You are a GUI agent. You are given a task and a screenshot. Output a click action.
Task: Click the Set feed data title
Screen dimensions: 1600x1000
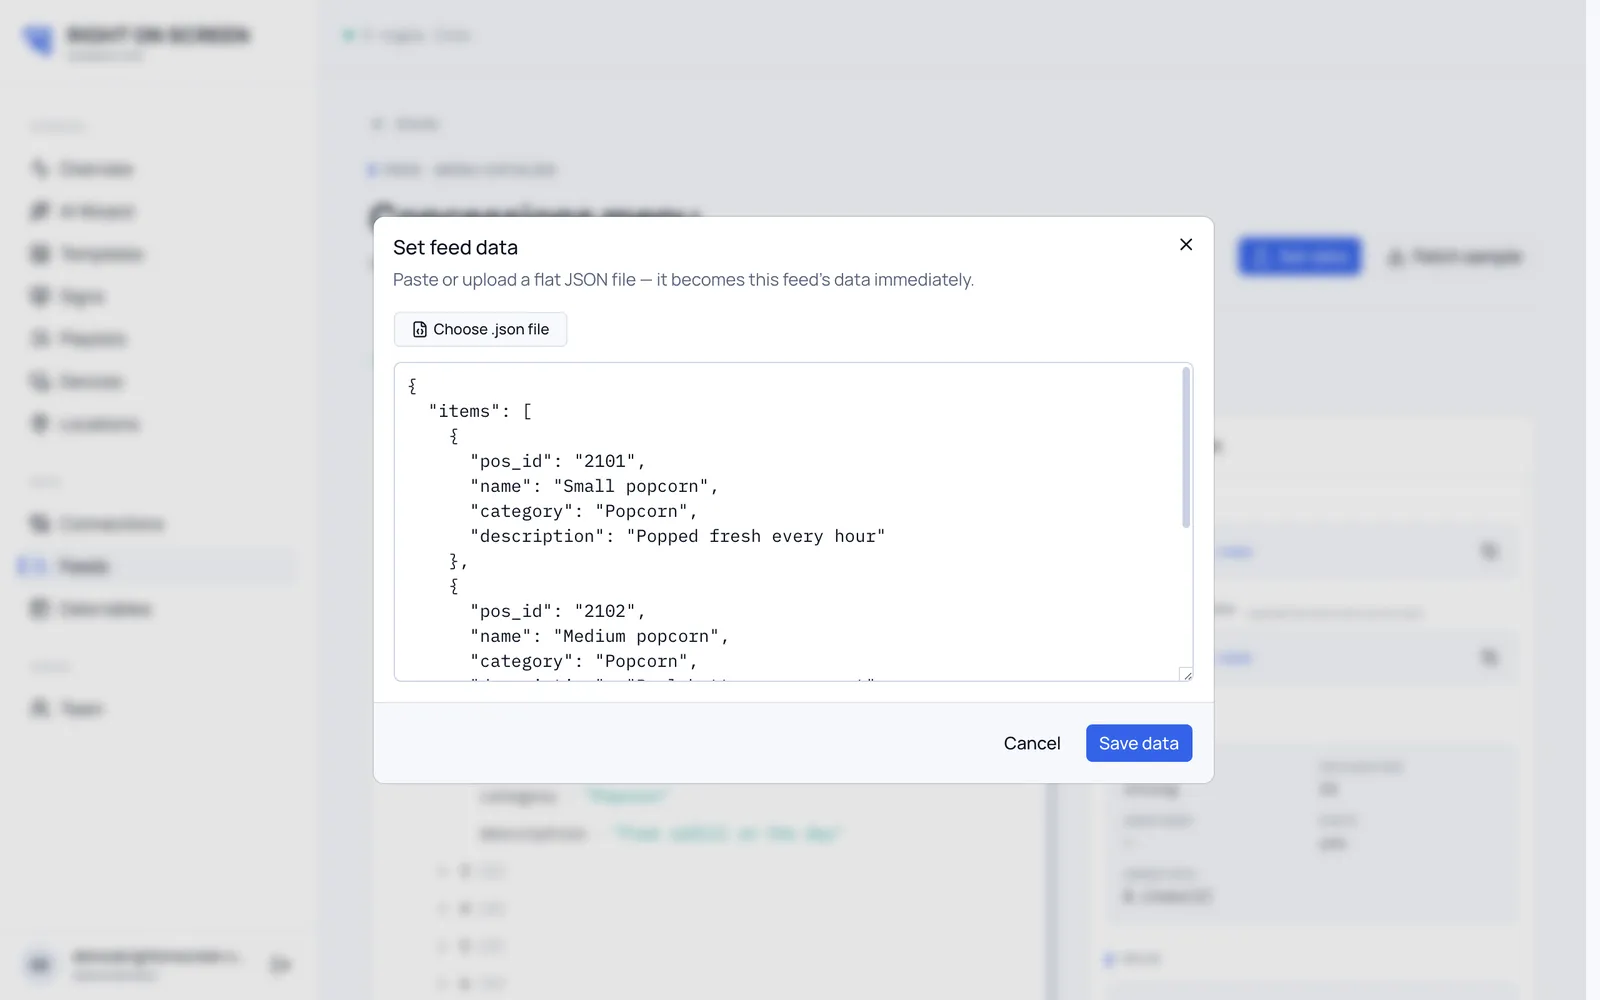[455, 247]
